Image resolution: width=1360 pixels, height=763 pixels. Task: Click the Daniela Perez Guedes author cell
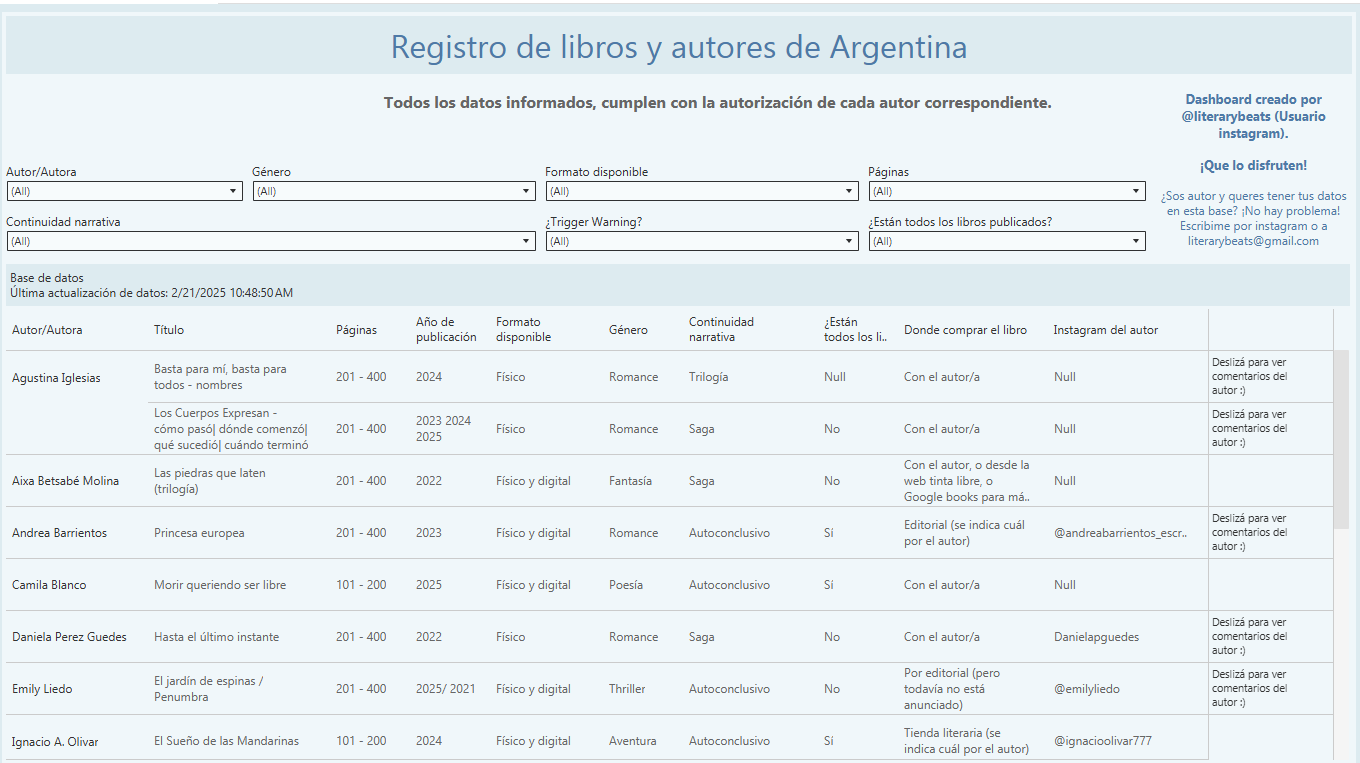[x=69, y=637]
